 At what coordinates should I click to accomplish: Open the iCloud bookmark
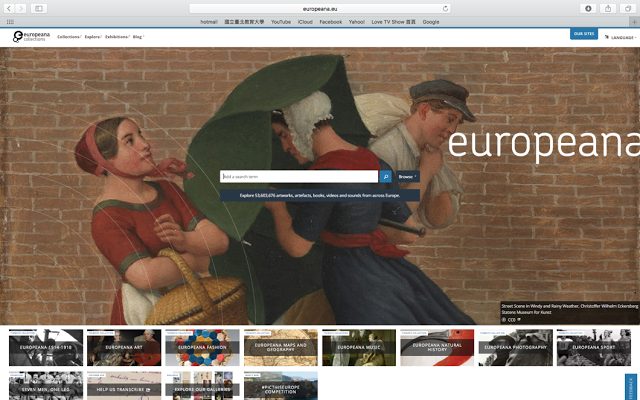click(305, 22)
